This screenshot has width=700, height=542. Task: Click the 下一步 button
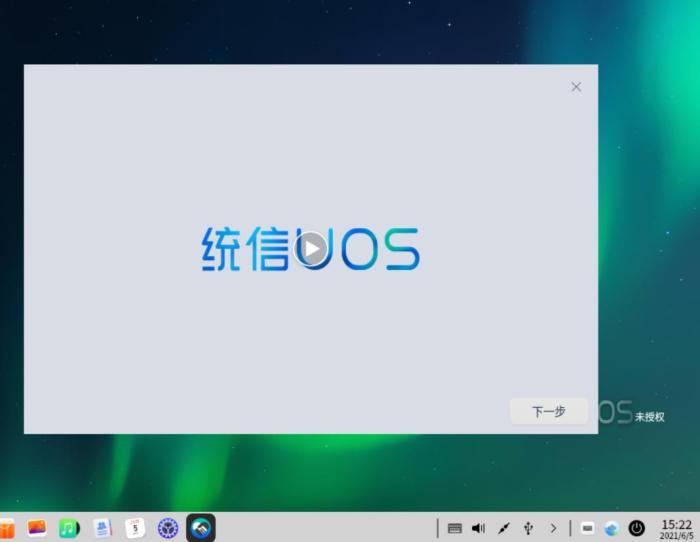click(549, 411)
